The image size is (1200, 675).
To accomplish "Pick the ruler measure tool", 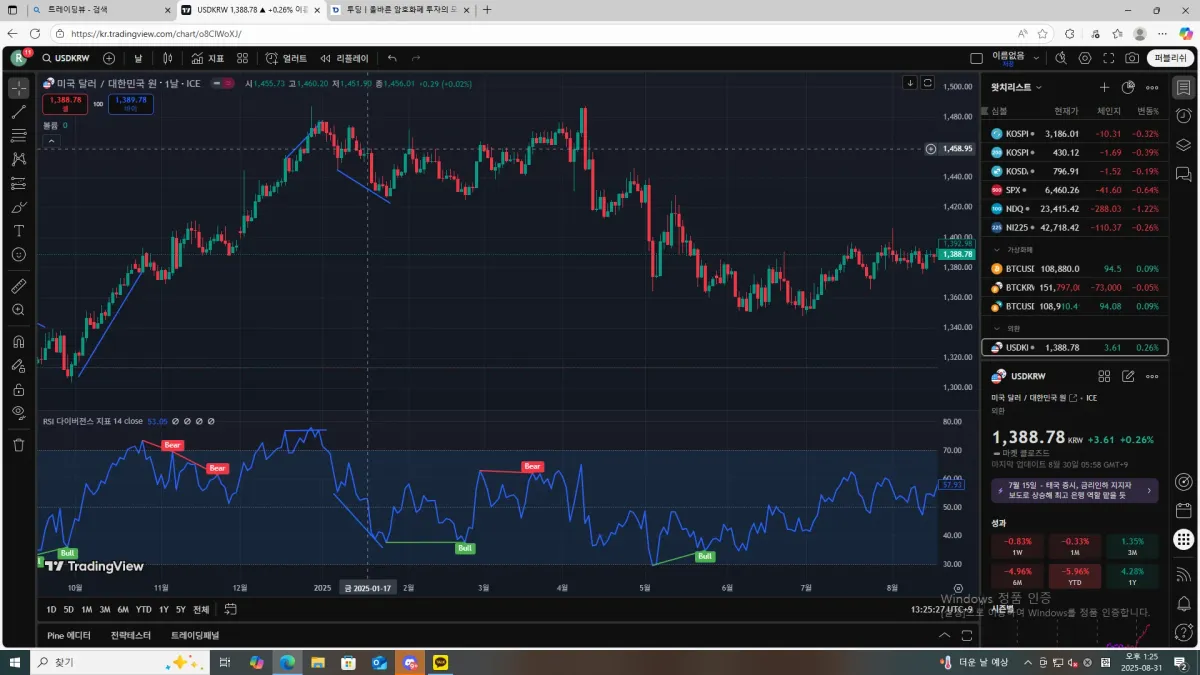I will pos(18,286).
